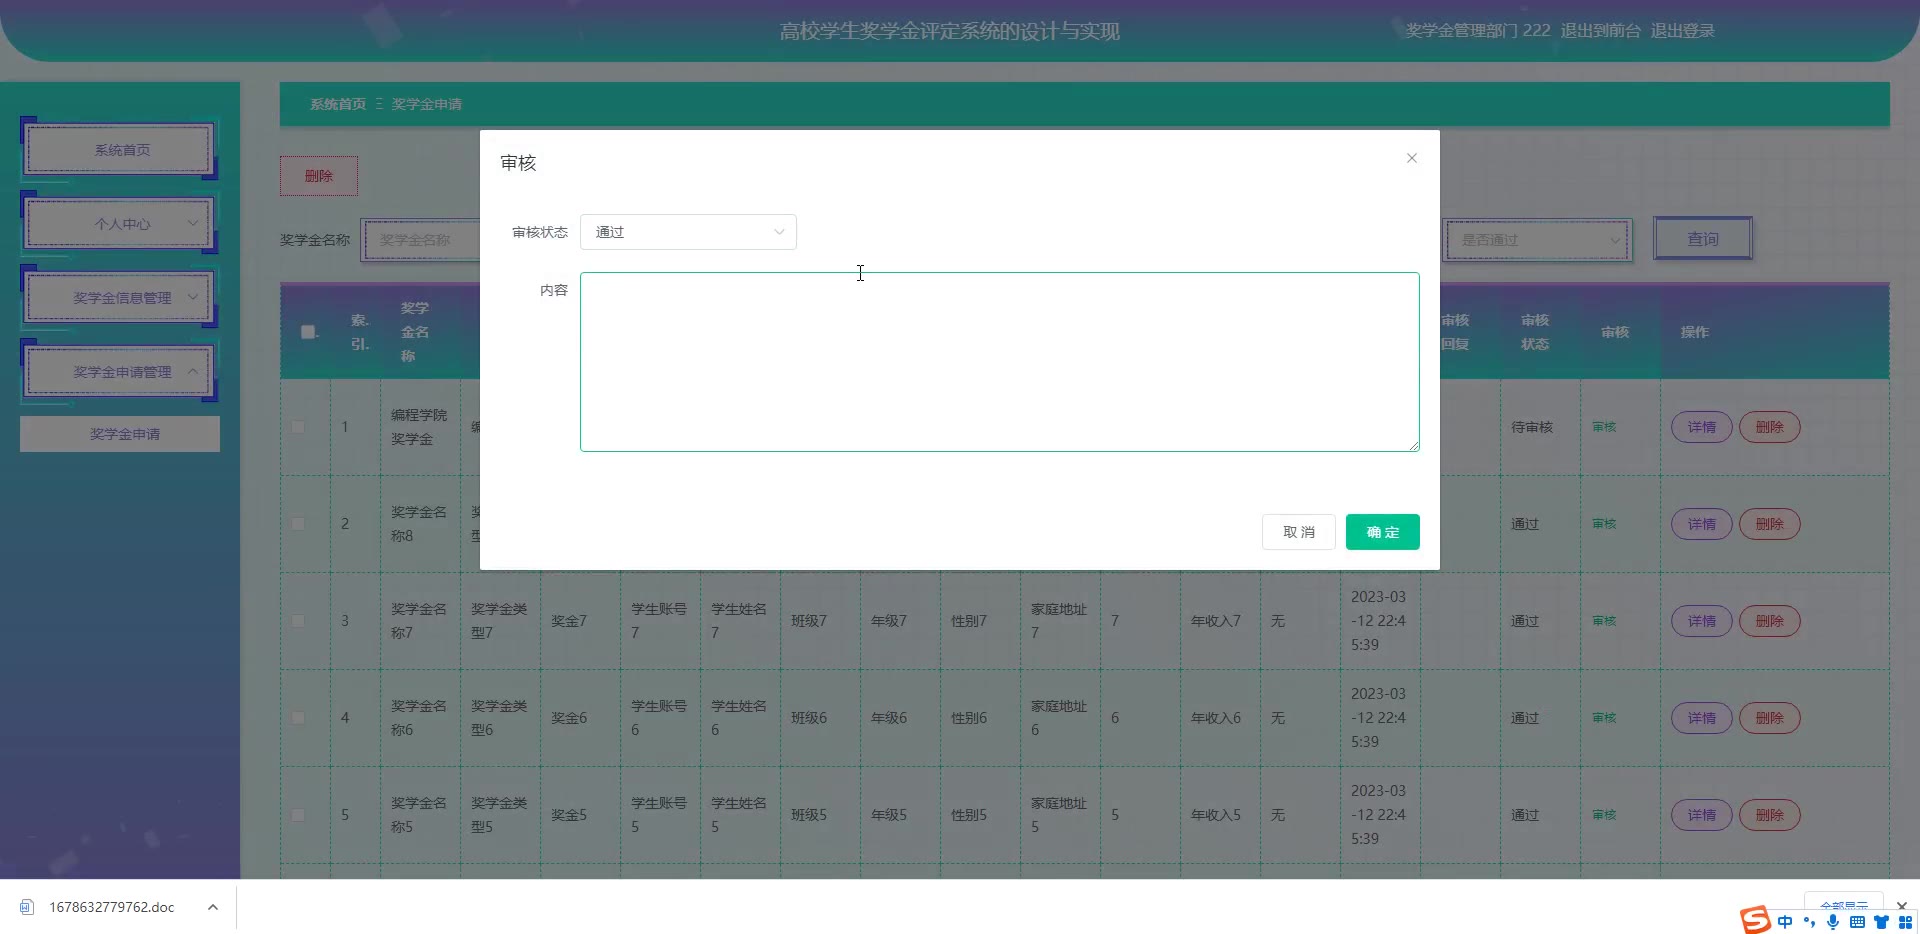Open the 是否通过 filter dropdown
1920x934 pixels.
(1538, 240)
